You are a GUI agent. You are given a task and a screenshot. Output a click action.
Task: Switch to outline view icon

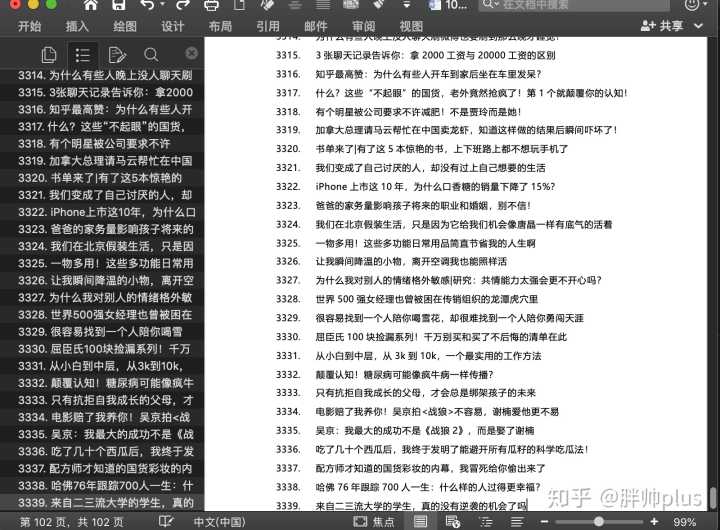[x=485, y=522]
